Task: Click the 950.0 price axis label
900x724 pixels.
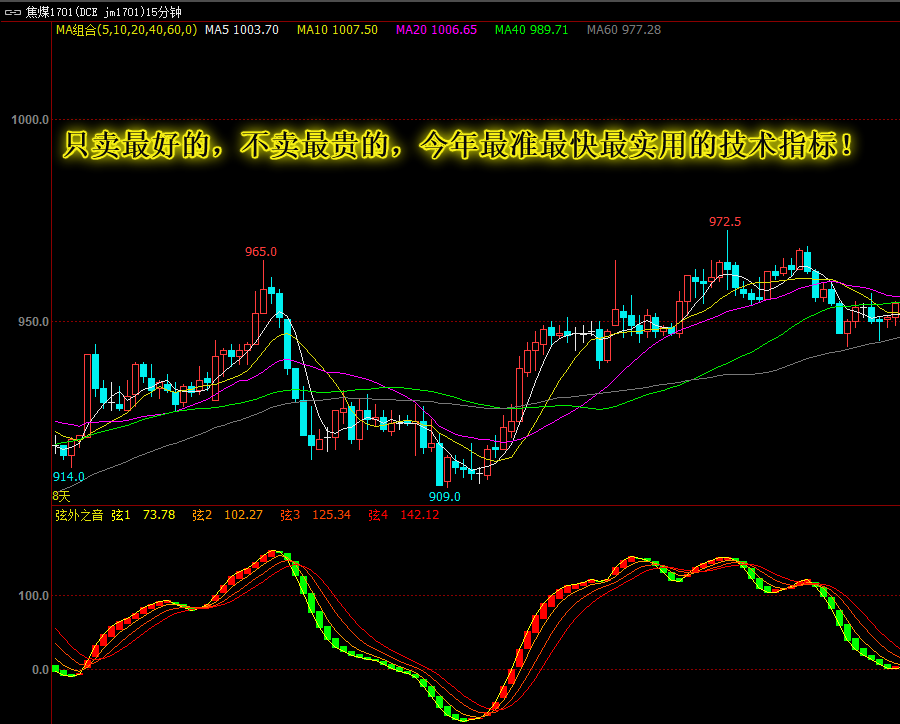Action: 33,322
